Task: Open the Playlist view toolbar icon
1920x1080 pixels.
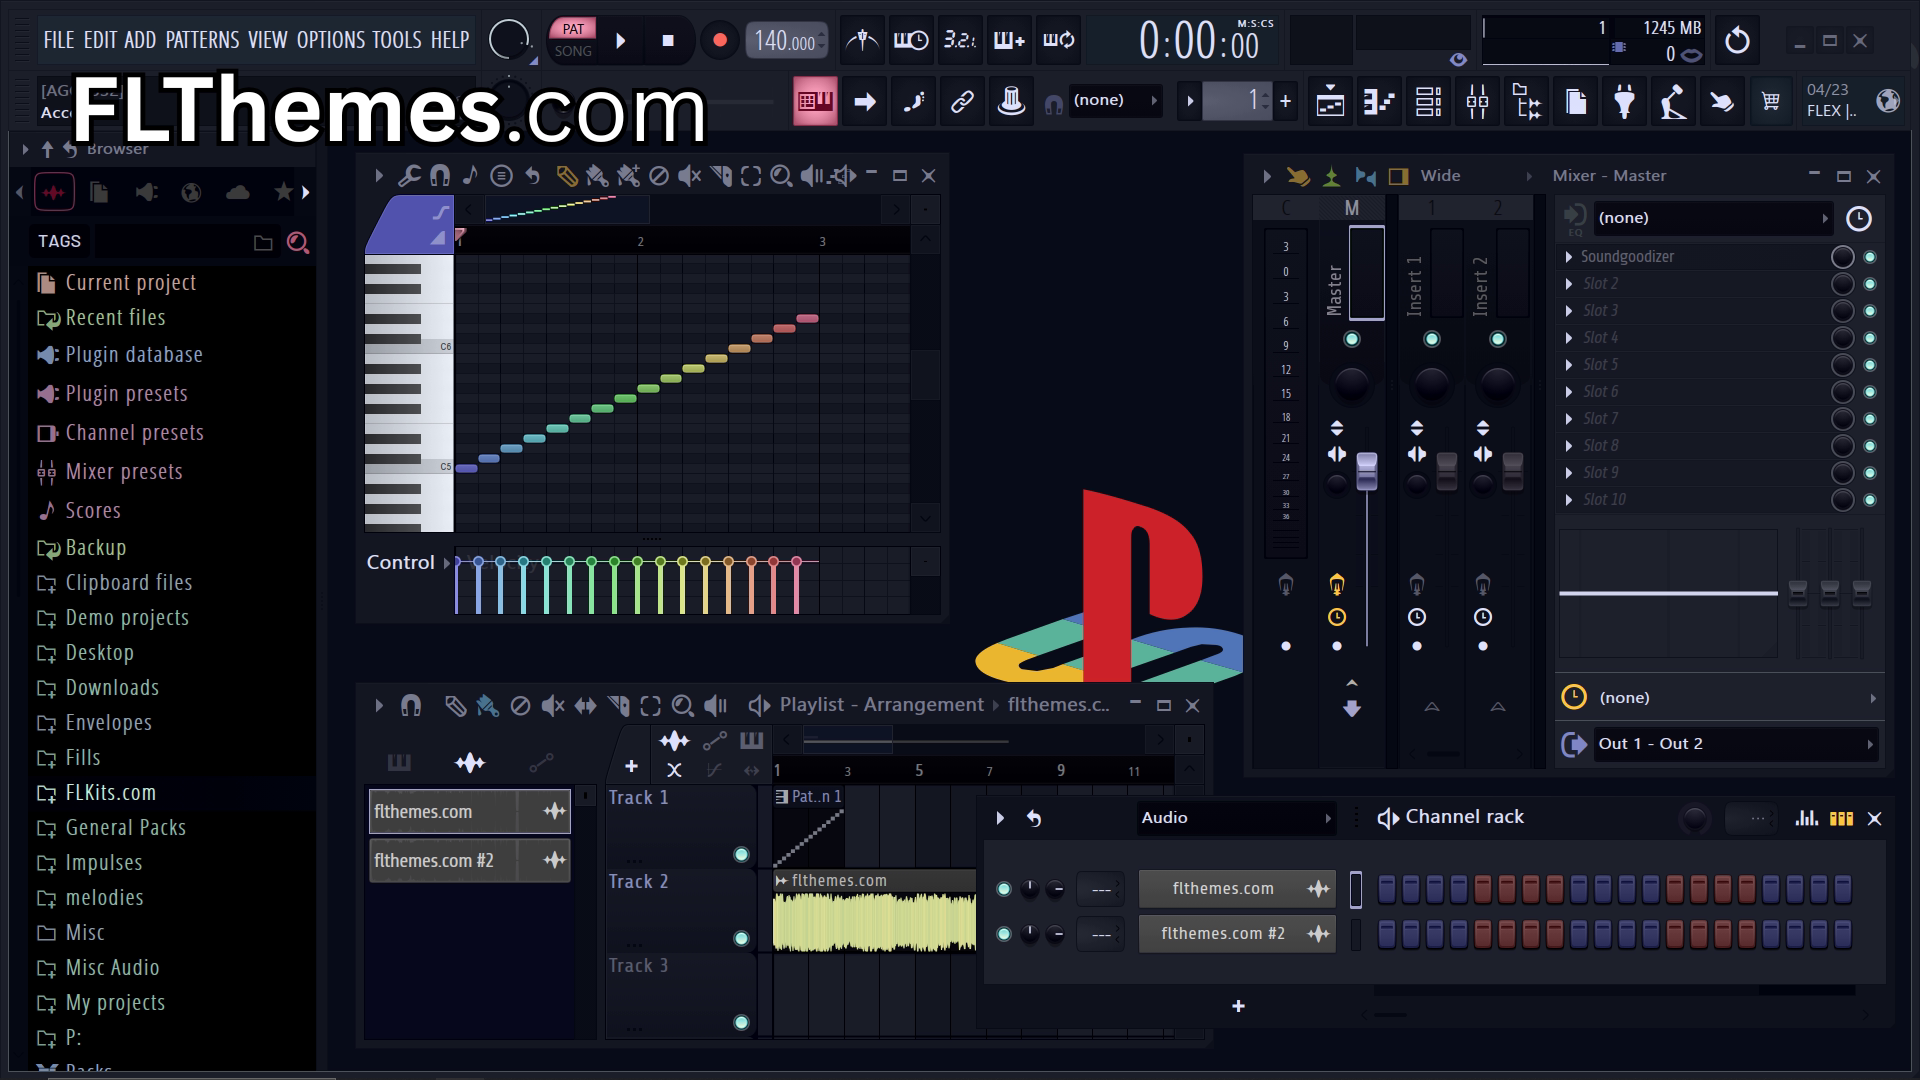Action: [1330, 101]
